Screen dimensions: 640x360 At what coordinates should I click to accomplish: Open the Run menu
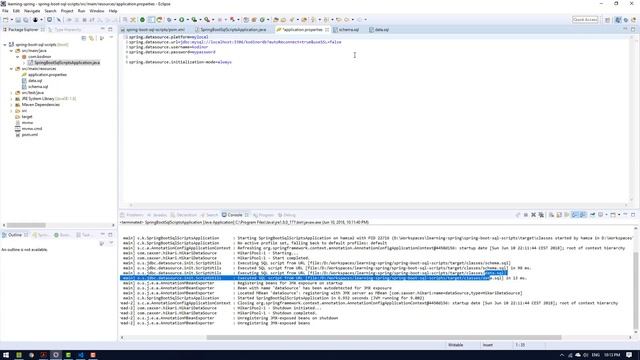(82, 11)
